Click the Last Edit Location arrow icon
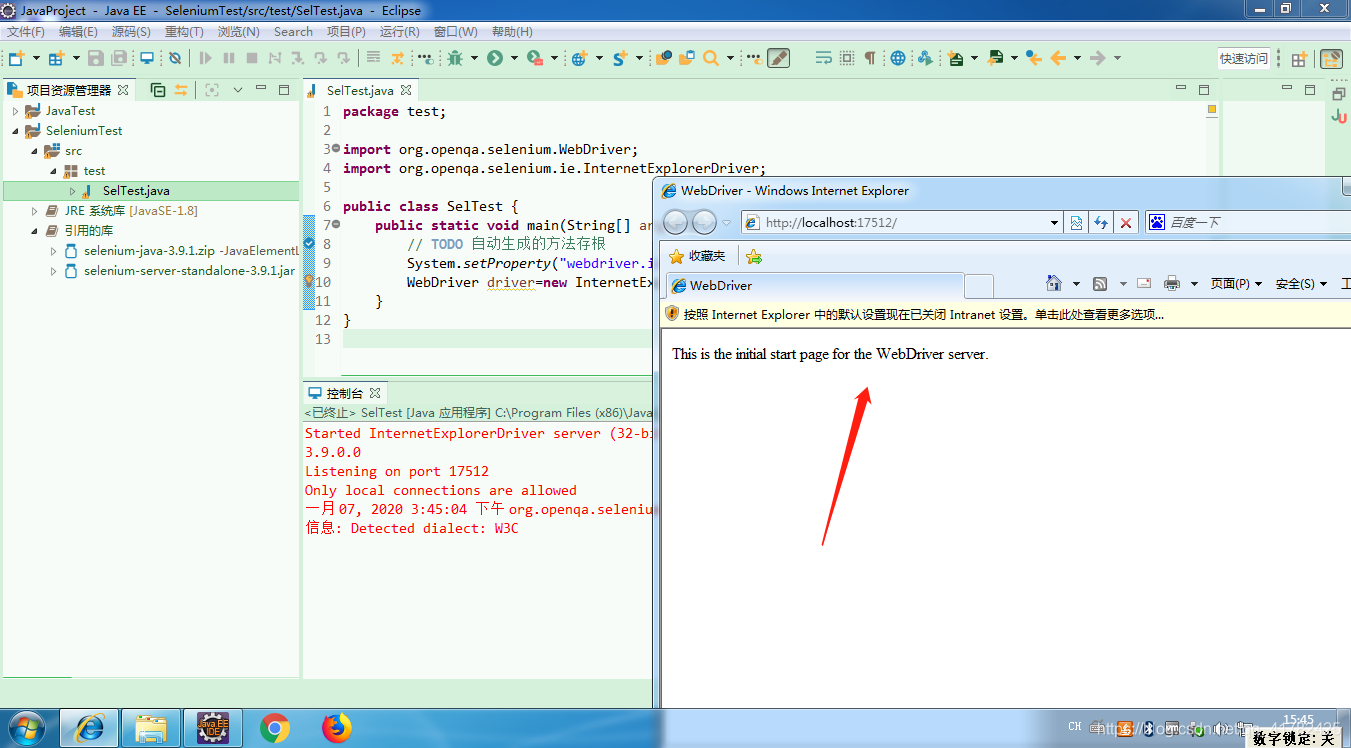Viewport: 1351px width, 748px height. [1034, 58]
